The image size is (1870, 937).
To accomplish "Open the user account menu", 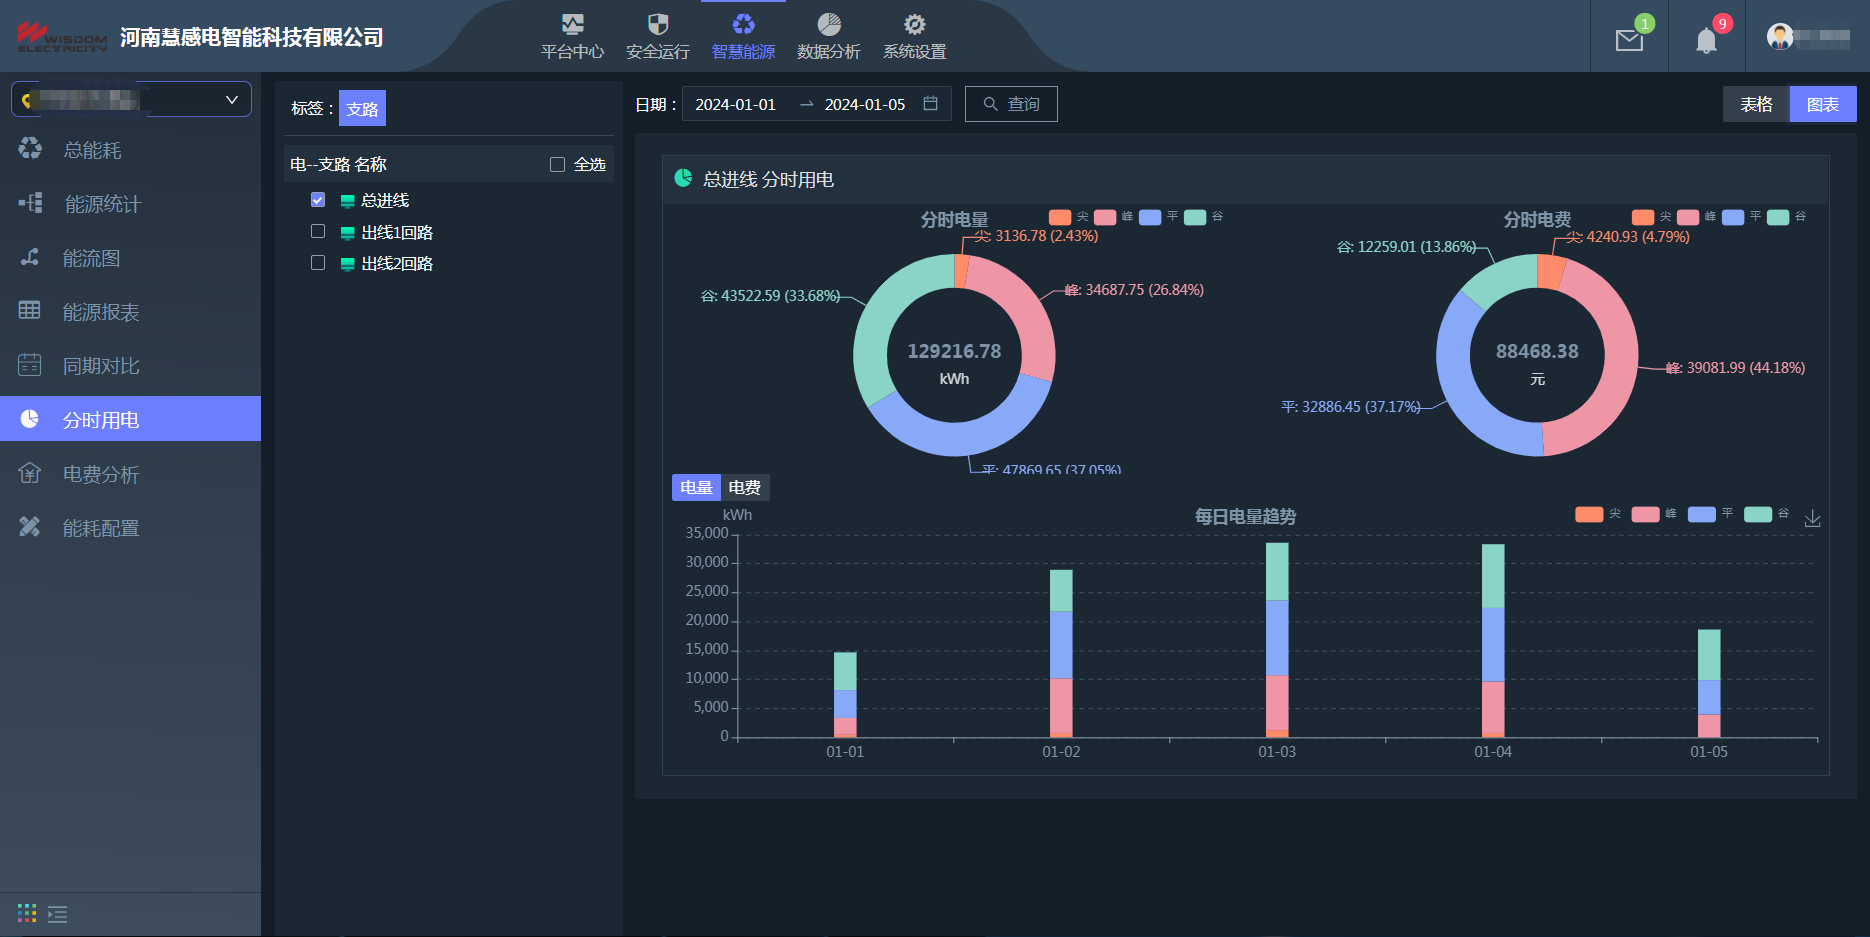I will click(1808, 37).
